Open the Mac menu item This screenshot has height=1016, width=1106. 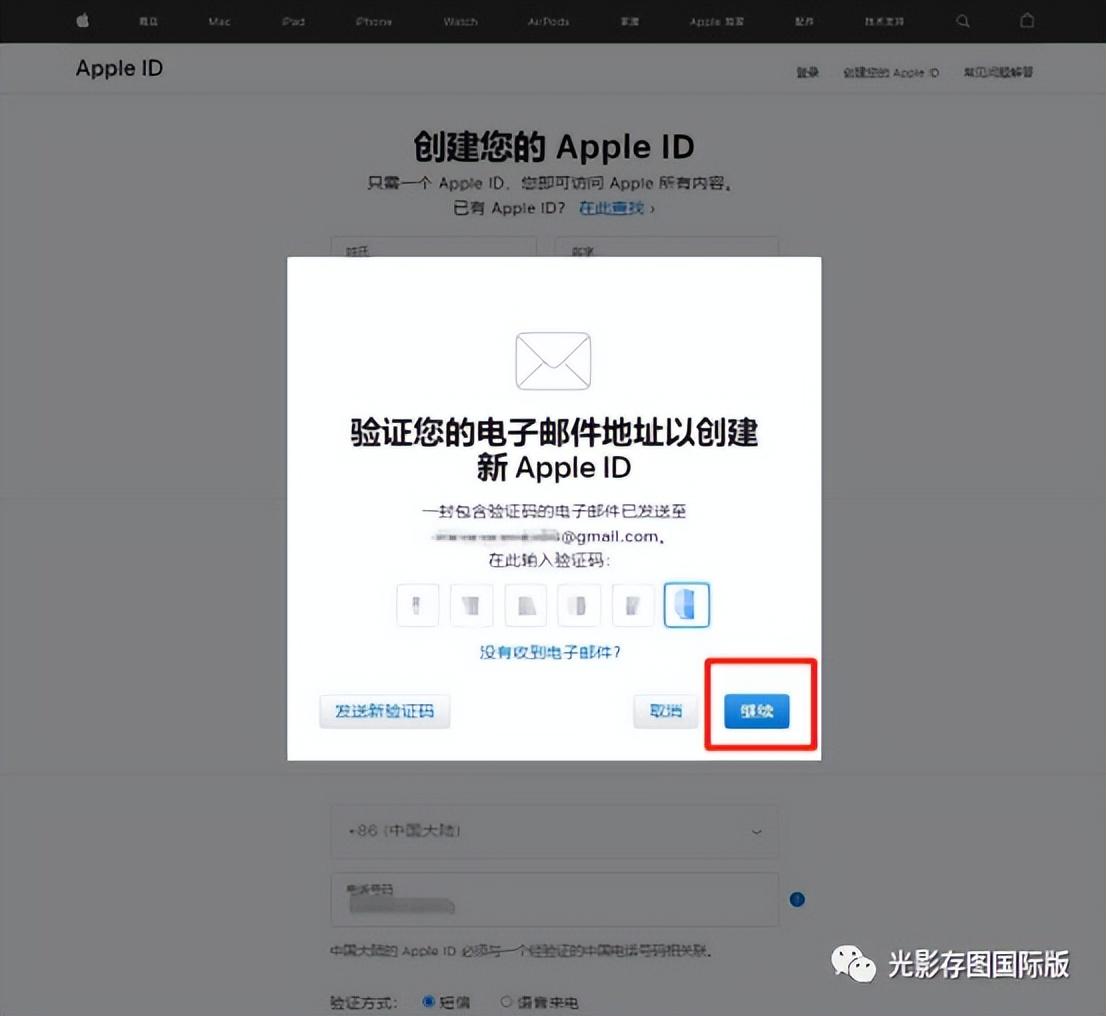[219, 22]
